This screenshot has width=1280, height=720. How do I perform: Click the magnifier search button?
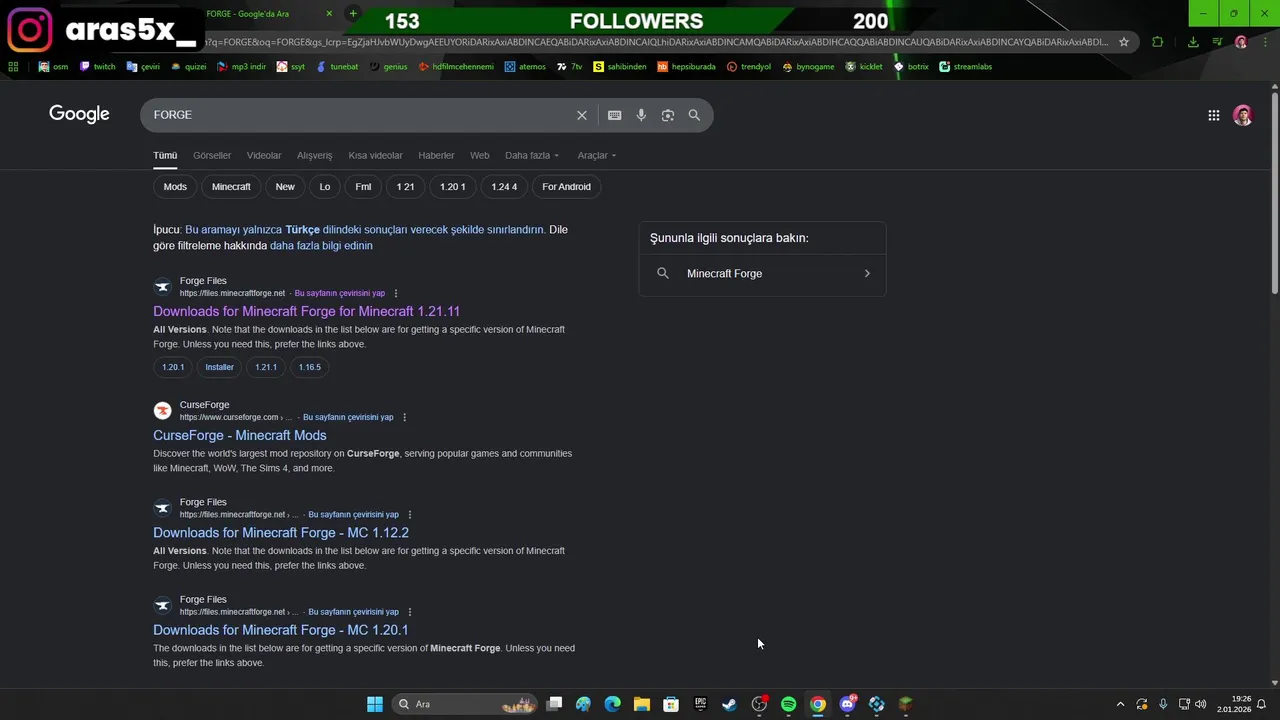[694, 115]
